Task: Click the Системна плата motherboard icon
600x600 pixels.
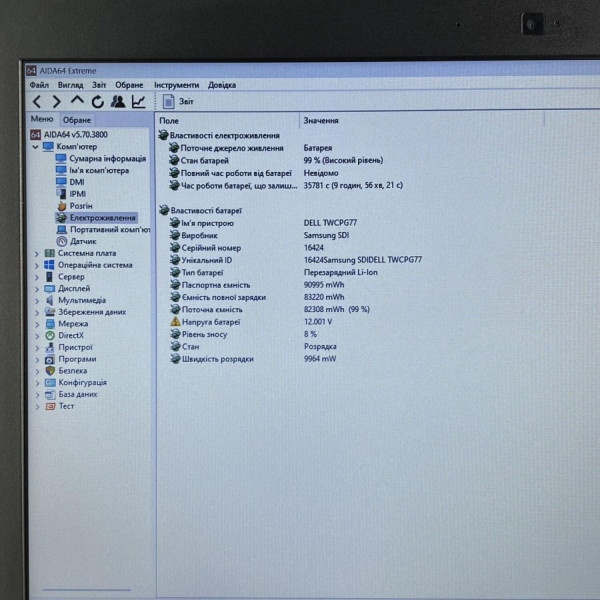Action: [x=50, y=253]
